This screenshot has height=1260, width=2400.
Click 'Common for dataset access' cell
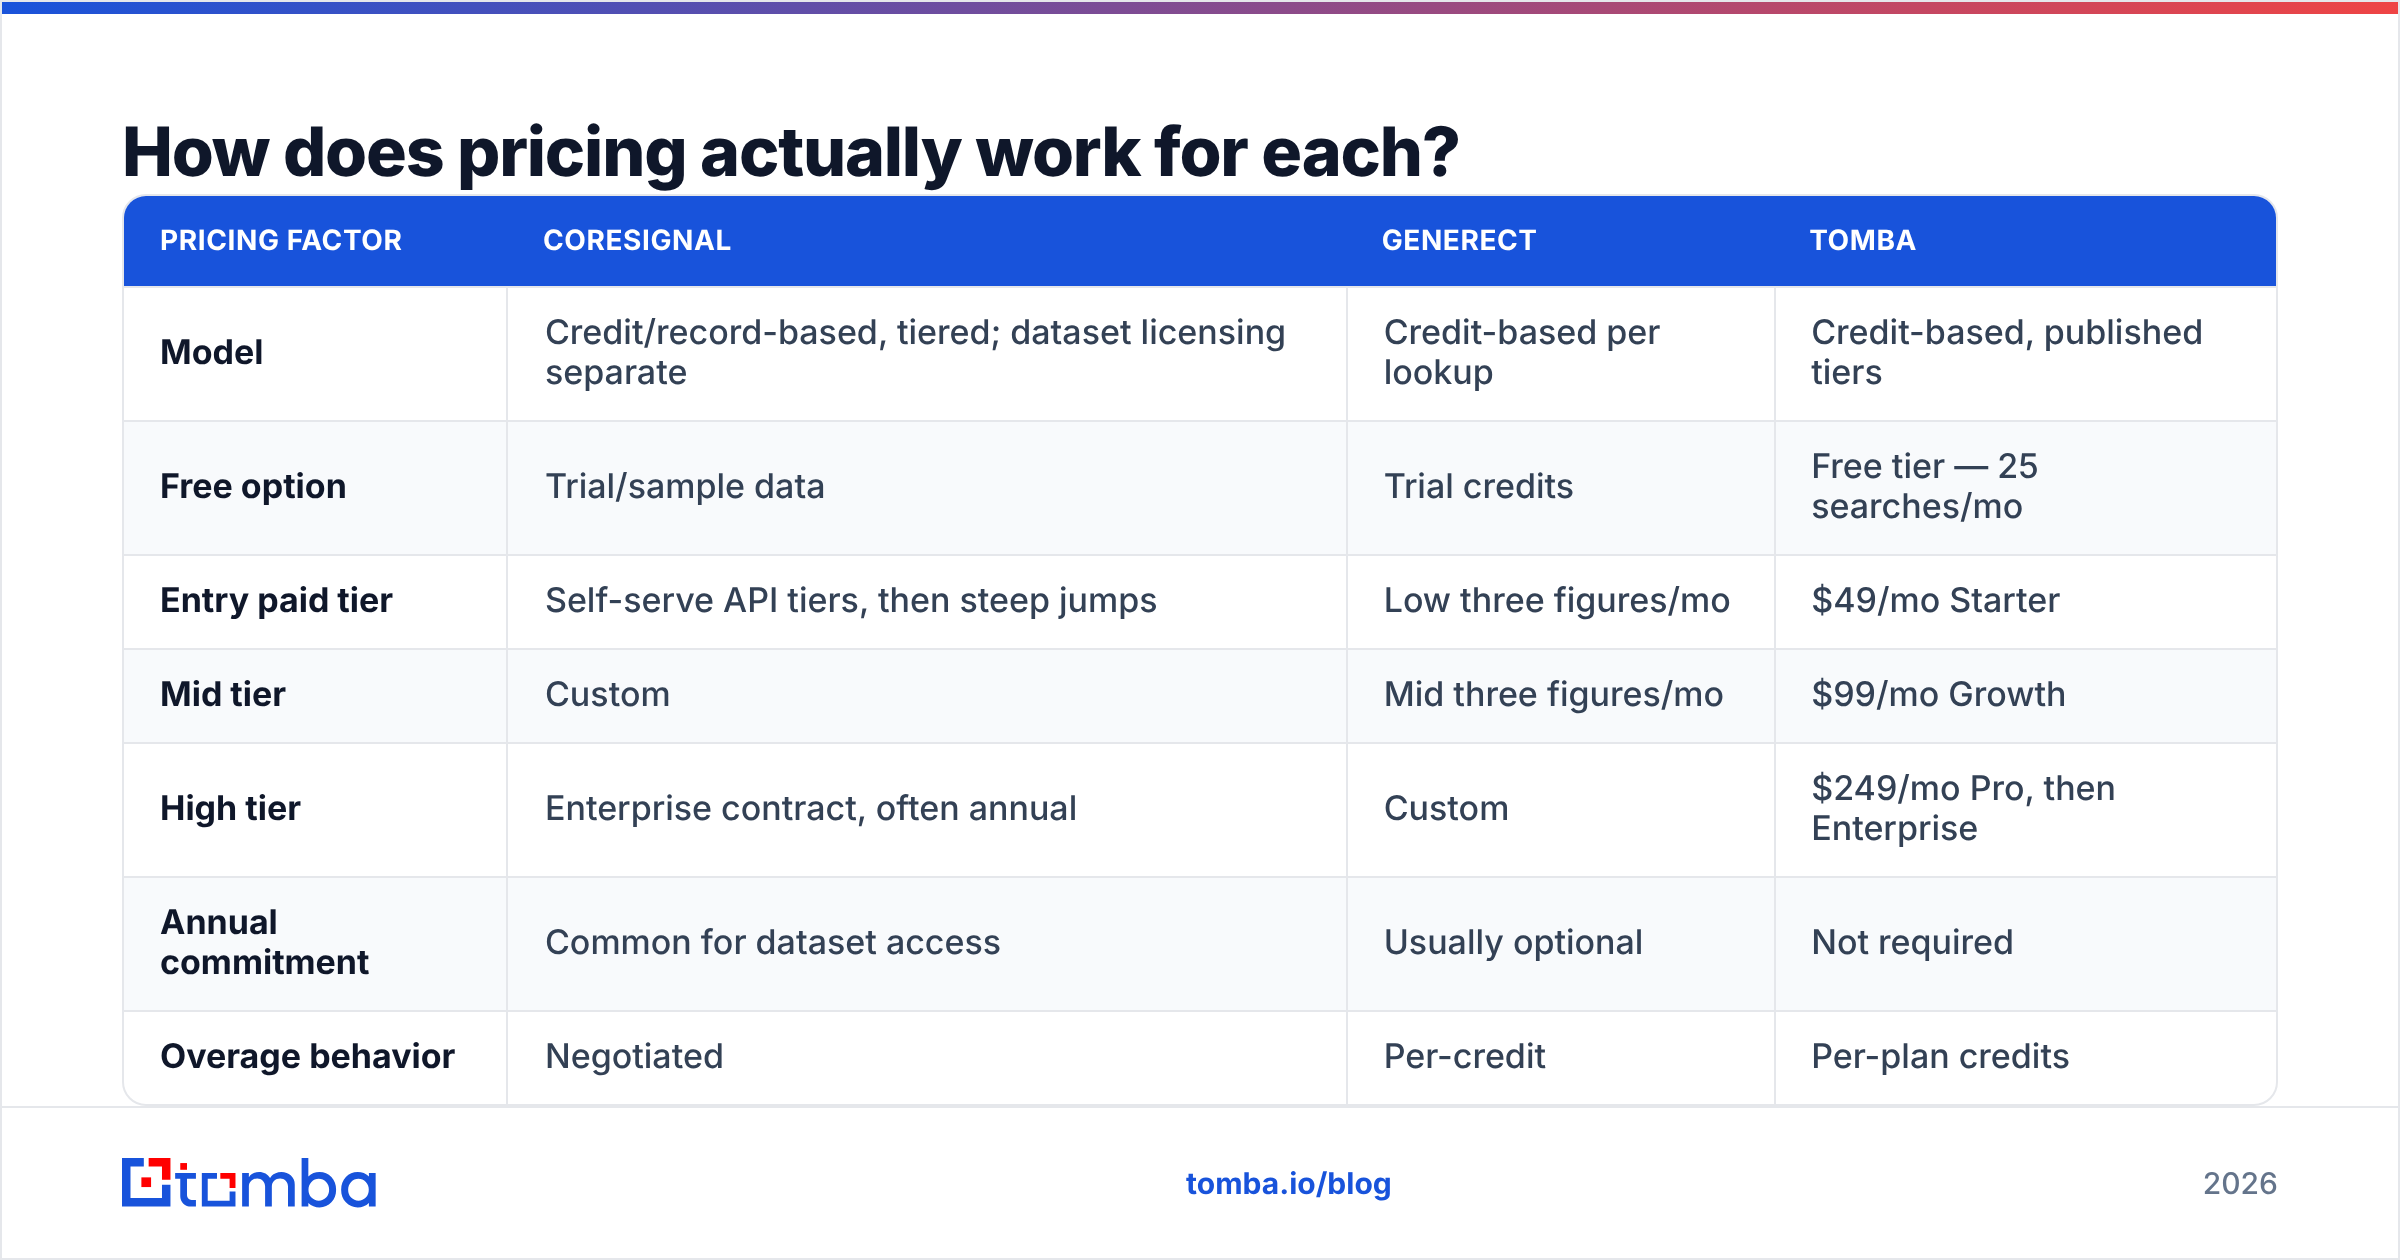(773, 942)
